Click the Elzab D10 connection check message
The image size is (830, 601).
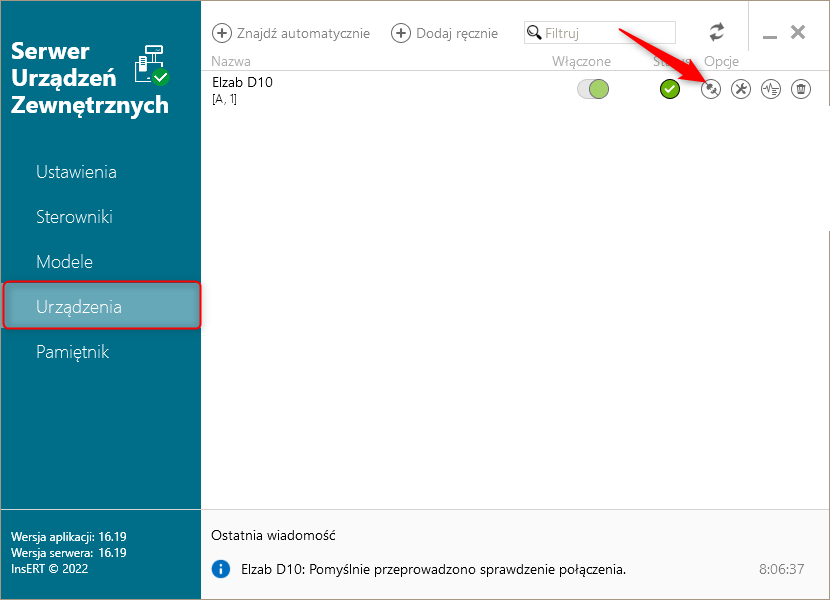[x=434, y=570]
